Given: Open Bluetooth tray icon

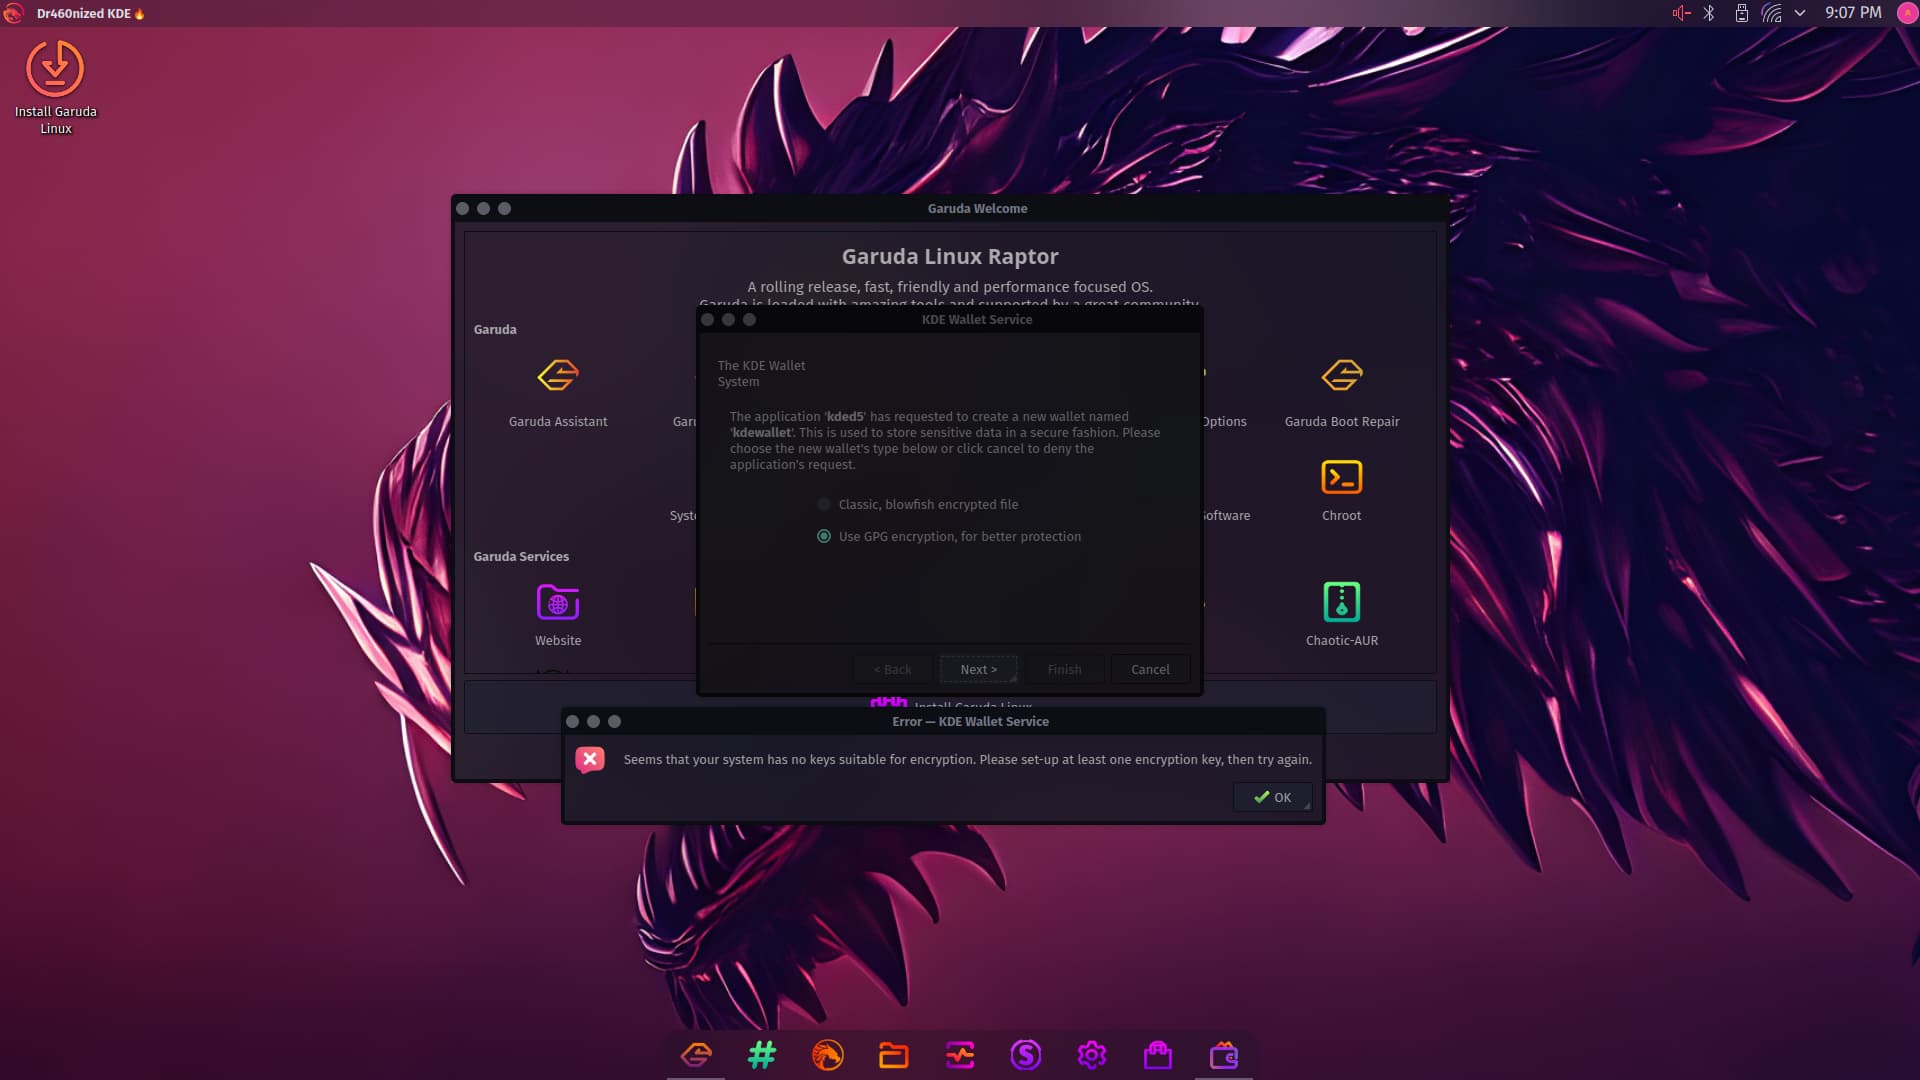Looking at the screenshot, I should (1710, 13).
